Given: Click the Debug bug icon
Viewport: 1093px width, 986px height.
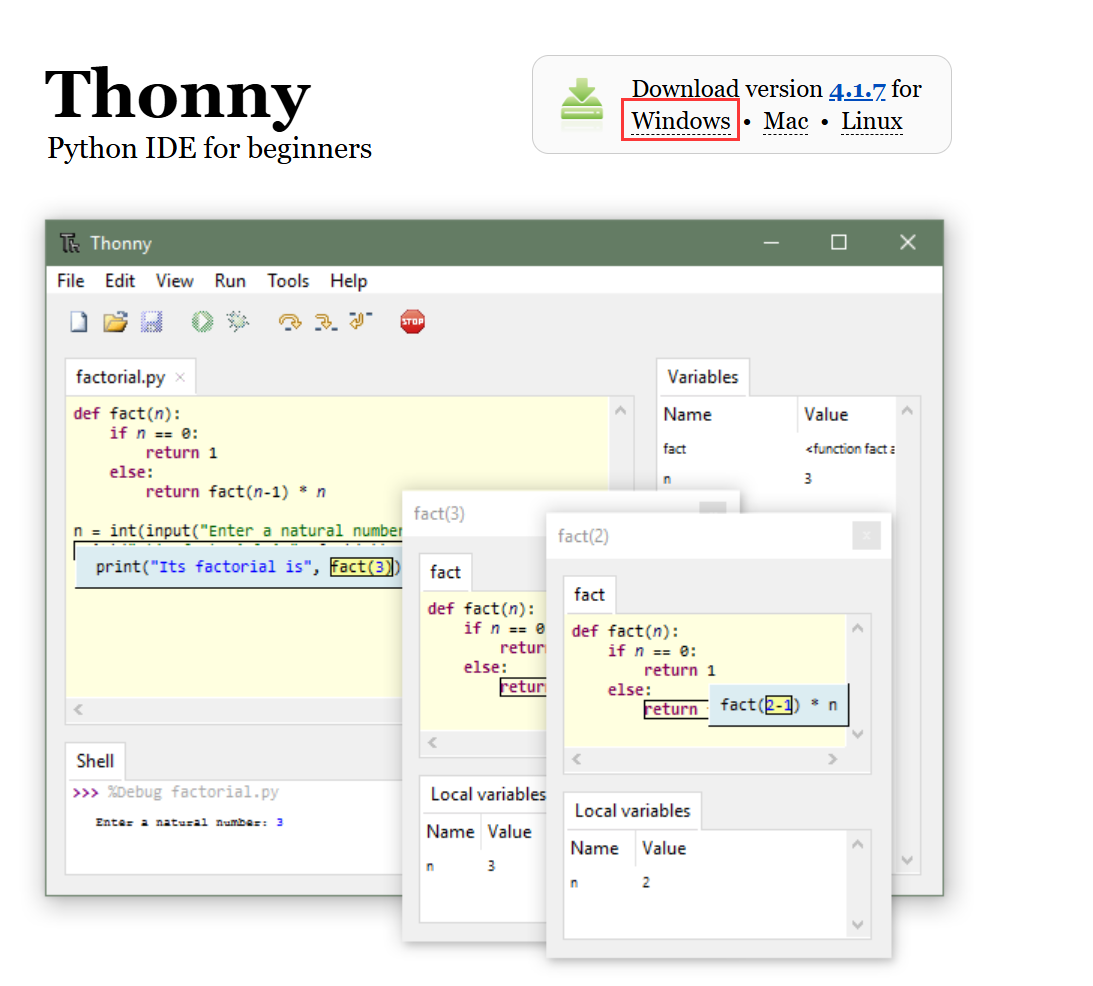Looking at the screenshot, I should point(238,321).
